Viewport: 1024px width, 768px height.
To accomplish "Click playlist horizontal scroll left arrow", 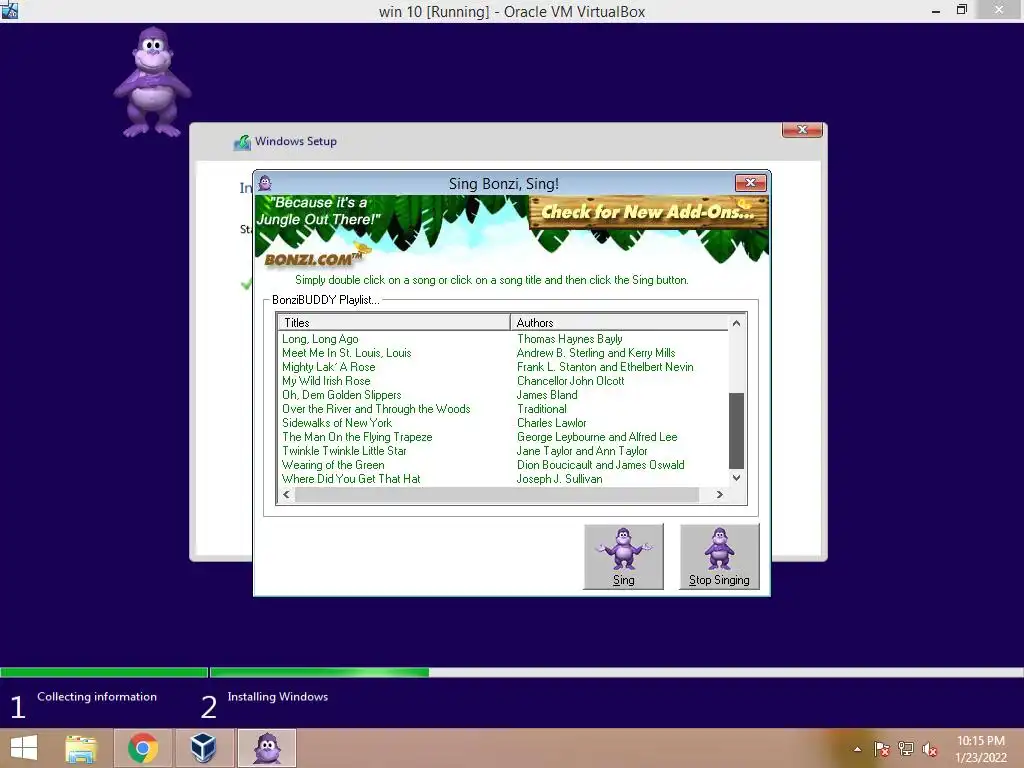I will (286, 494).
